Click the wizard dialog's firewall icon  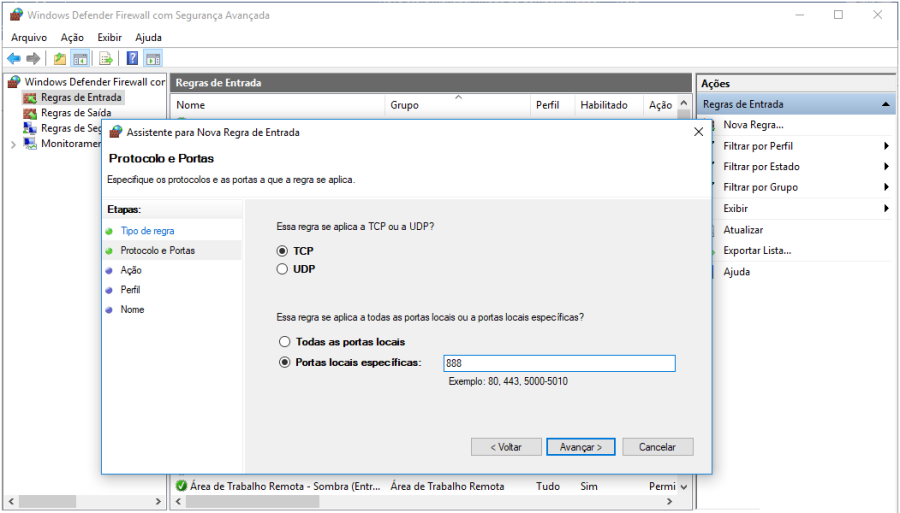(x=116, y=132)
